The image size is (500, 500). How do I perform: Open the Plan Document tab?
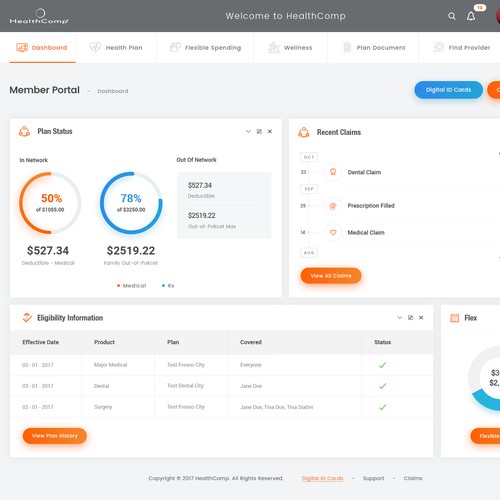pos(373,47)
